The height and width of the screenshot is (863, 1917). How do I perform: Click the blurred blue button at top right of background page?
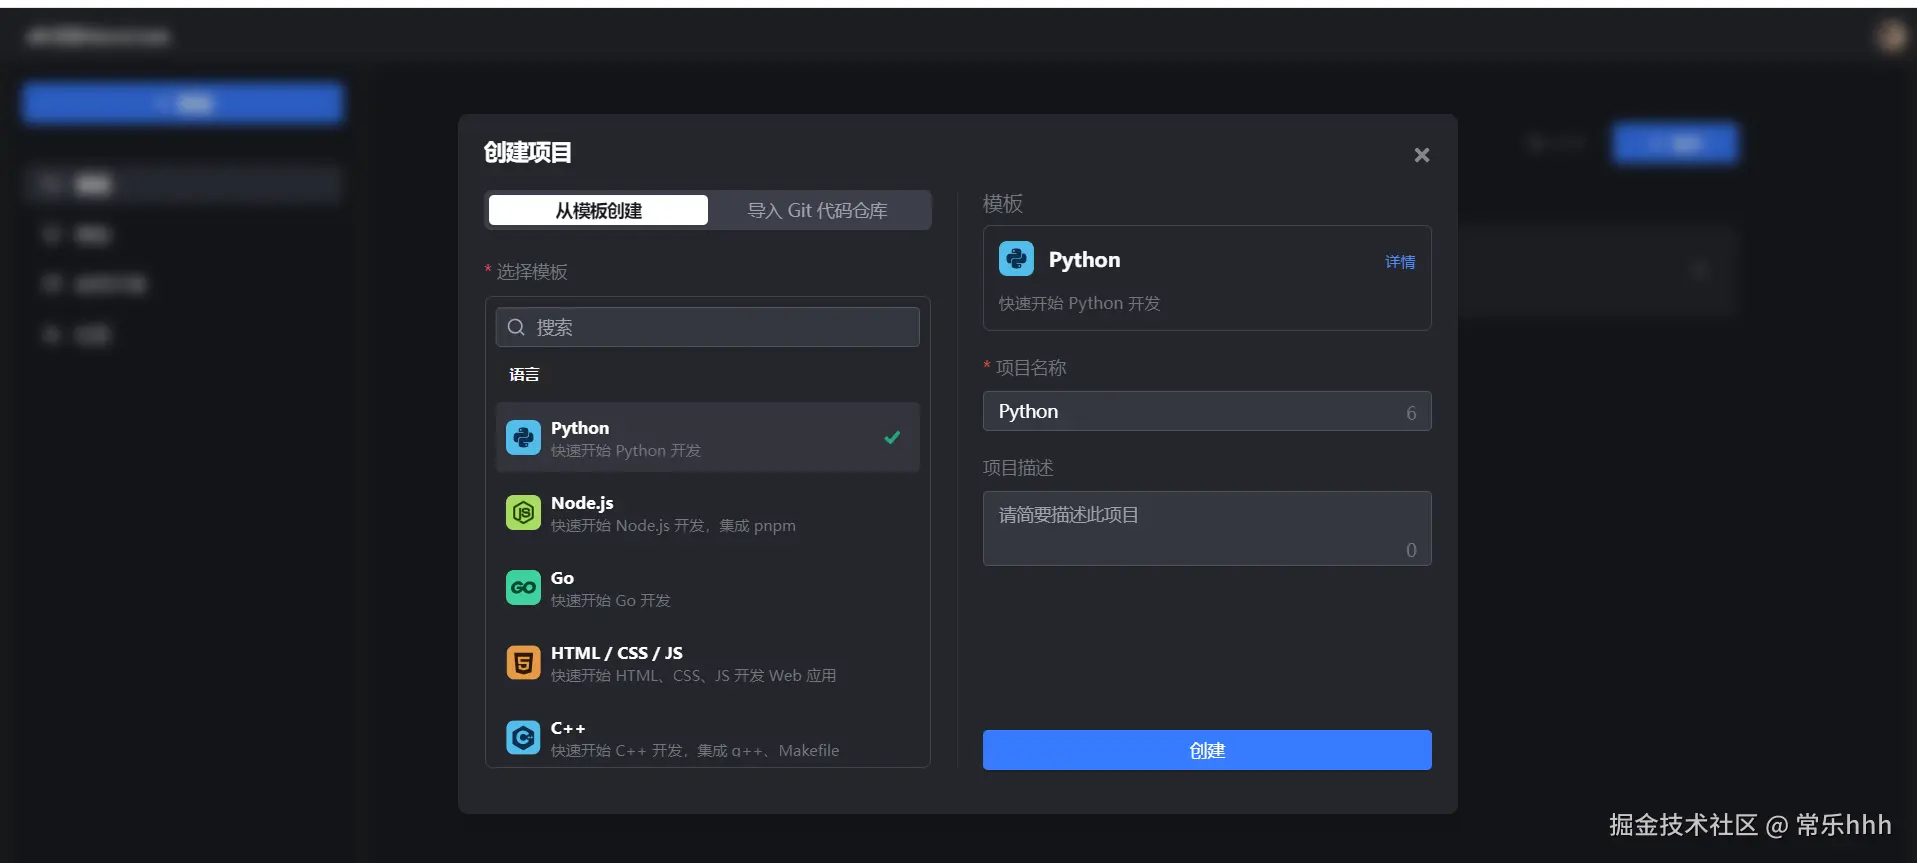click(x=1675, y=144)
